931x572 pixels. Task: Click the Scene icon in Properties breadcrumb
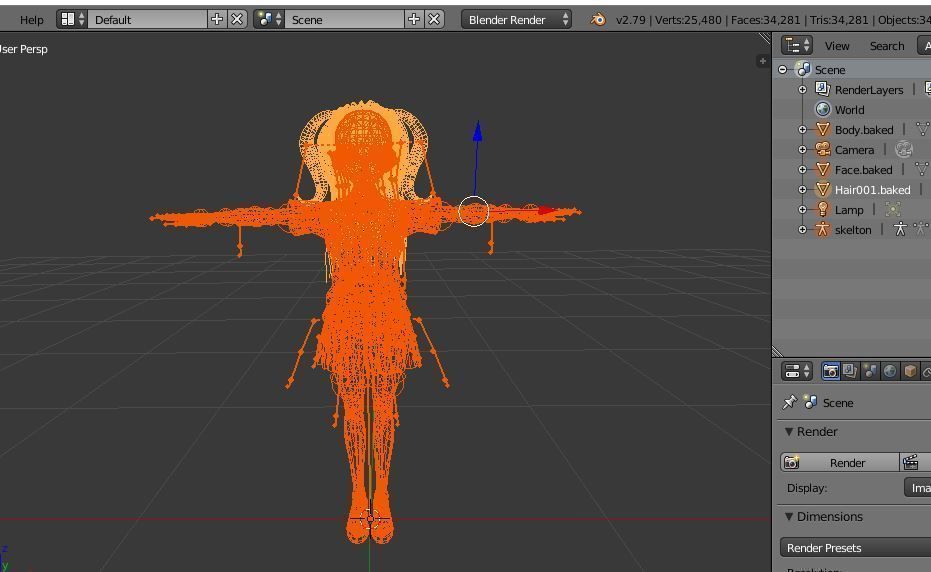pyautogui.click(x=810, y=402)
